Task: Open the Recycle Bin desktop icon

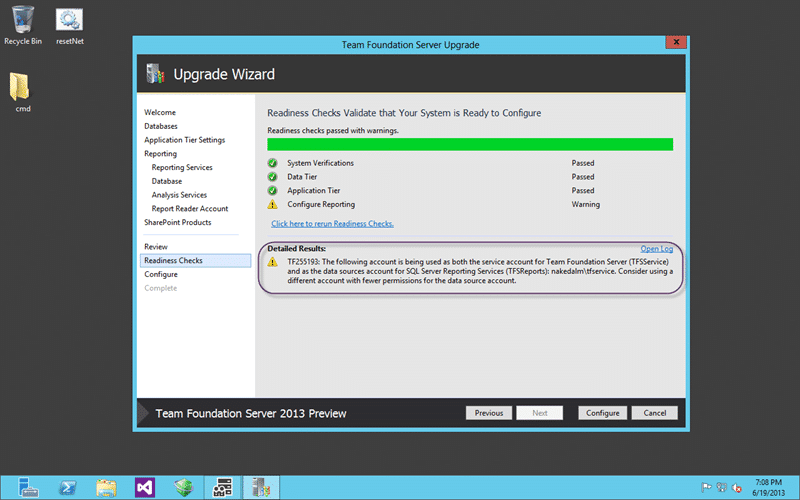Action: tap(23, 25)
